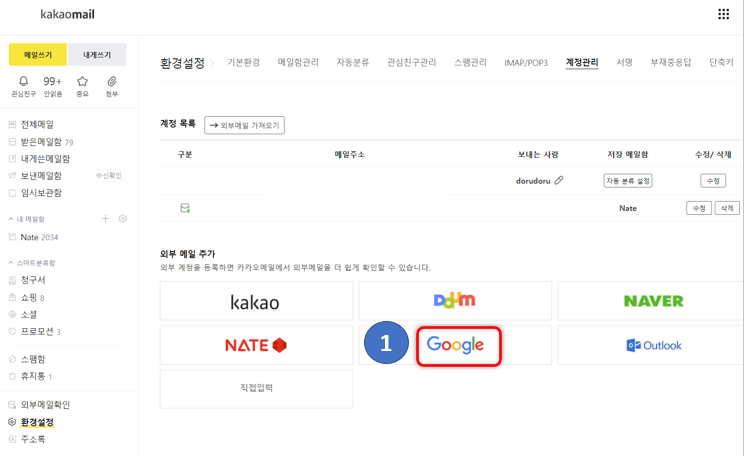Open the apps grid menu icon

pyautogui.click(x=723, y=14)
